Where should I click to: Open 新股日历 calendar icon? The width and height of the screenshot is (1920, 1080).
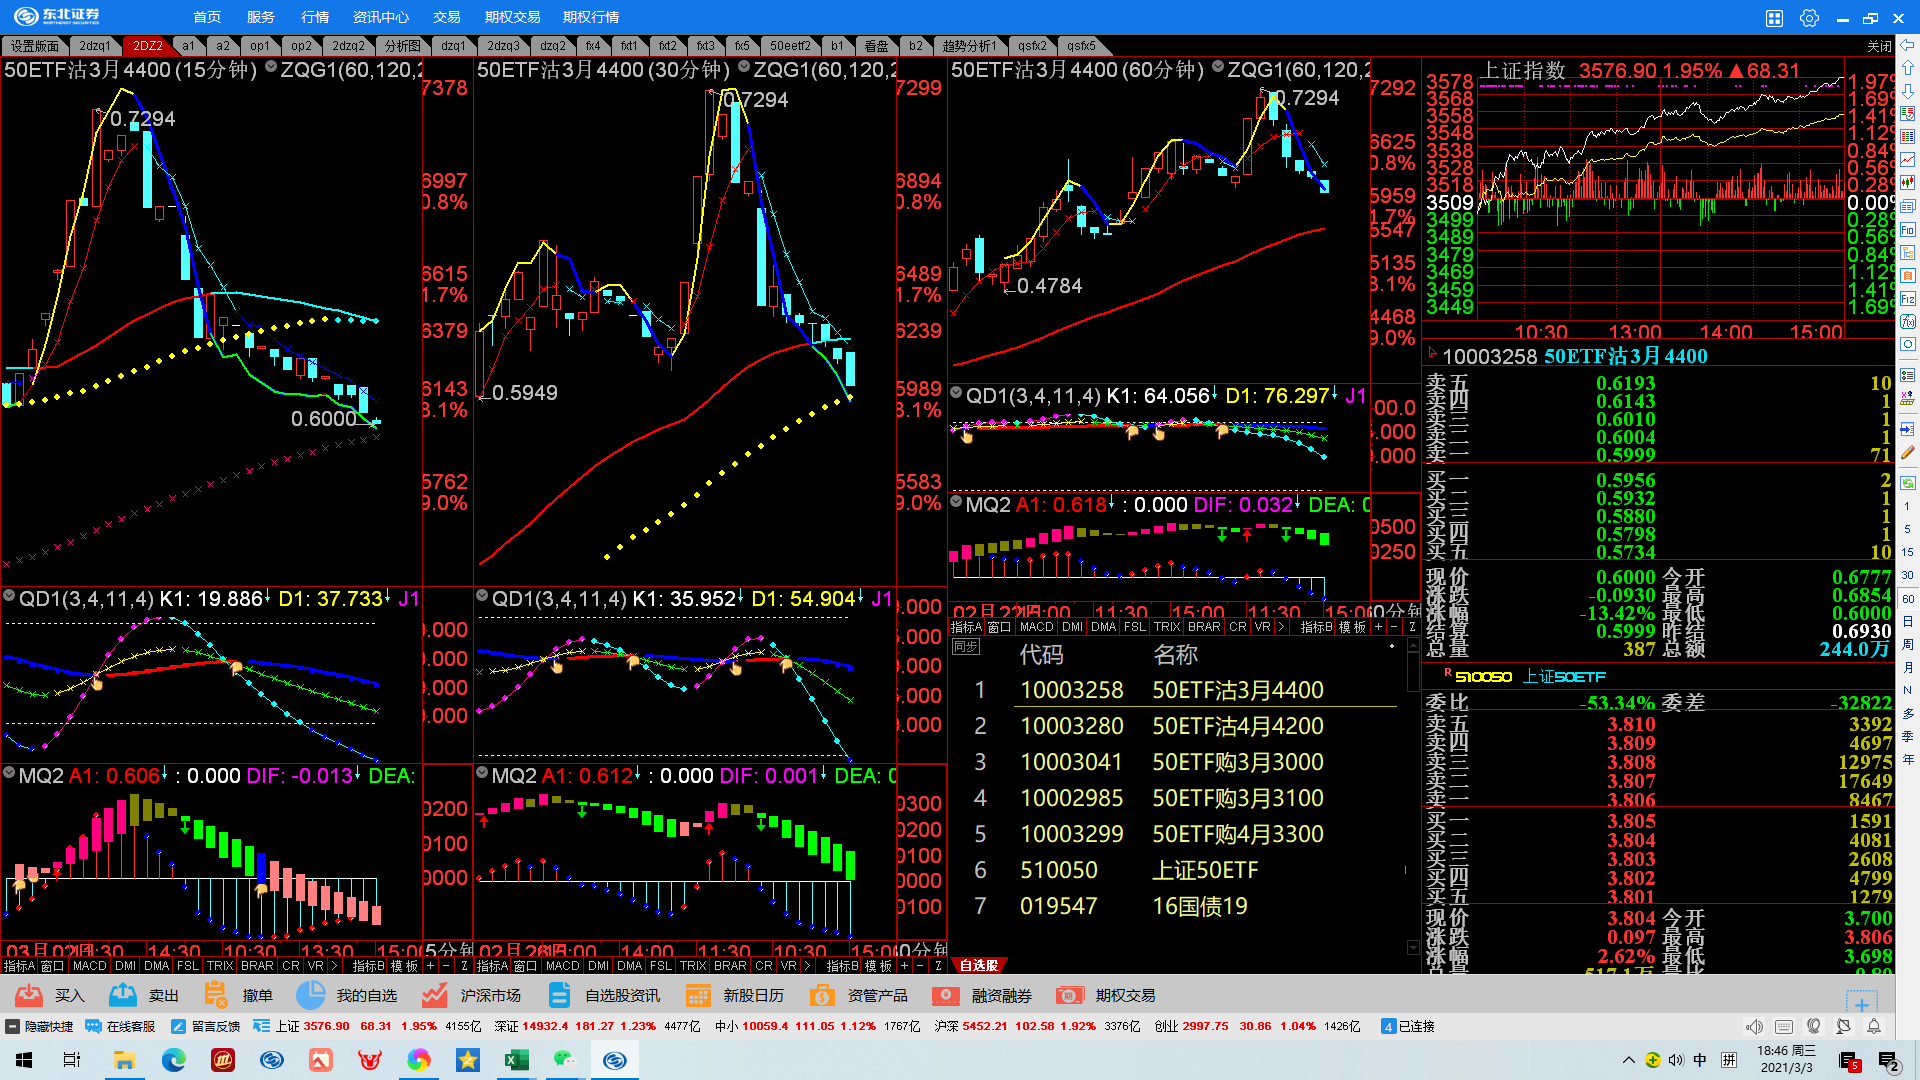click(697, 995)
